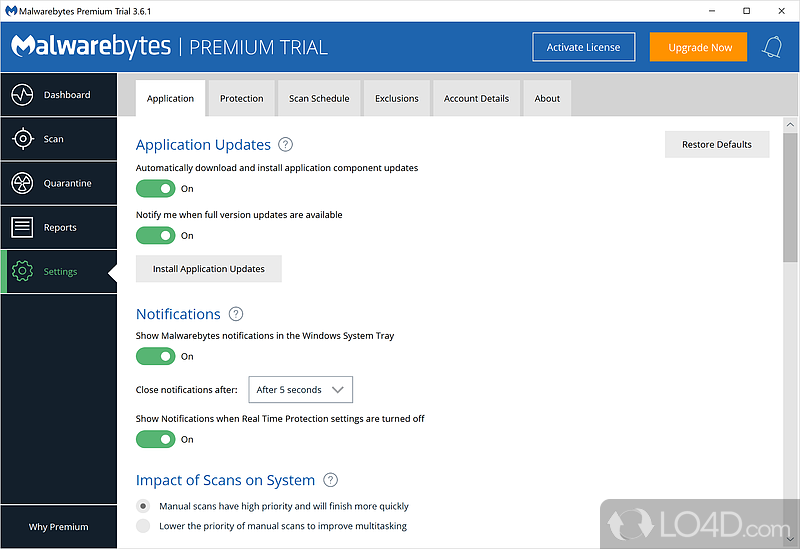The height and width of the screenshot is (549, 800).
Task: Open Why Premium in sidebar
Action: click(x=59, y=527)
